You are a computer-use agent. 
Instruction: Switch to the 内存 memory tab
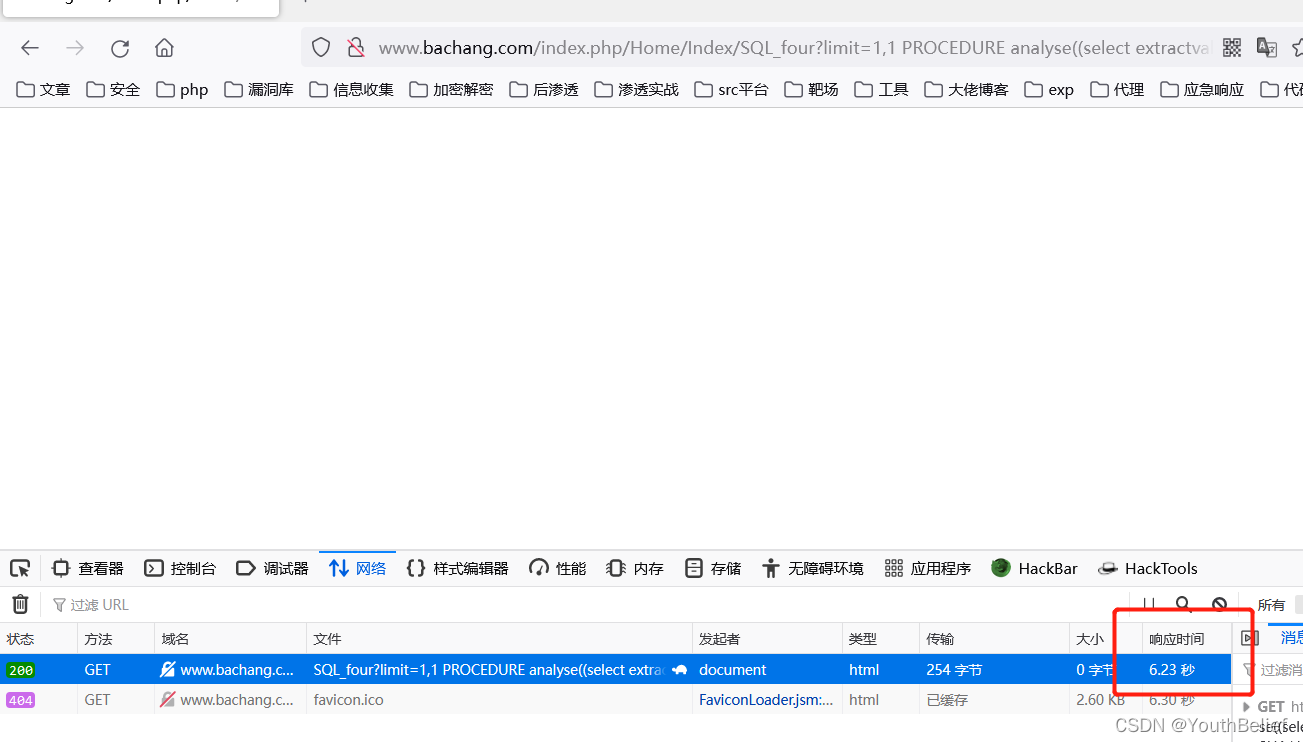[635, 568]
